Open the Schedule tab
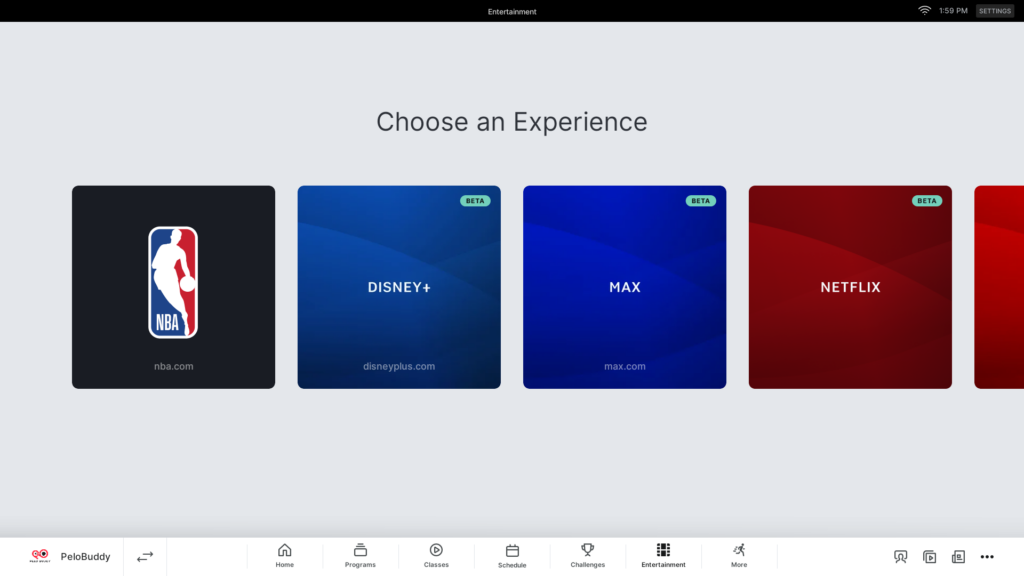Image resolution: width=1024 pixels, height=576 pixels. coord(512,556)
